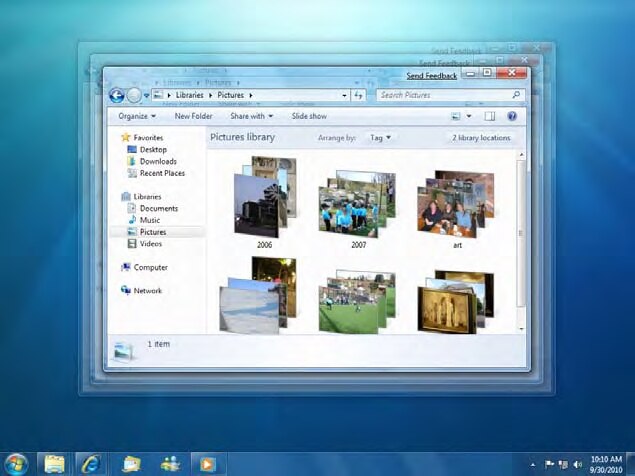Click the volume speaker tray icon

coord(577,464)
